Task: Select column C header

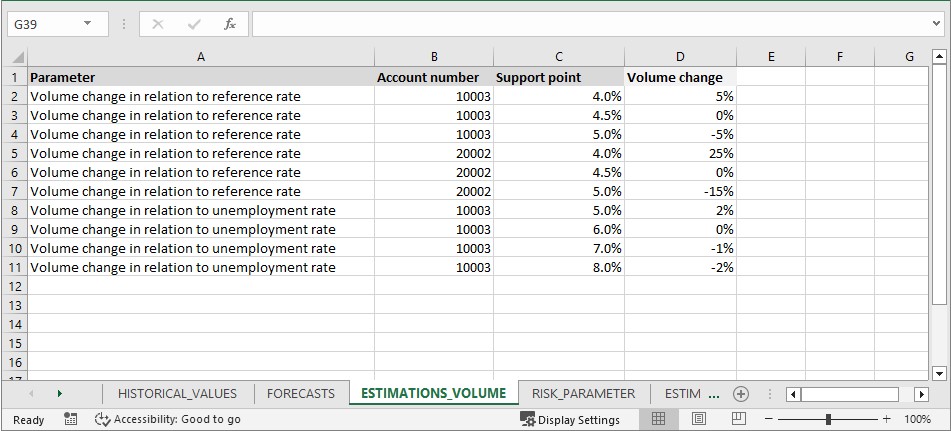Action: tap(559, 57)
